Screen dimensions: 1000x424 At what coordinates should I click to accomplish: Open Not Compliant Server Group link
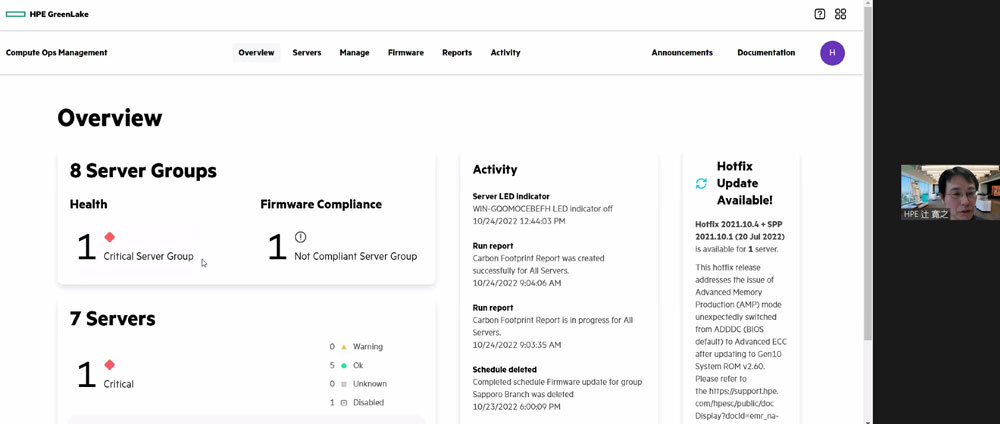tap(355, 256)
